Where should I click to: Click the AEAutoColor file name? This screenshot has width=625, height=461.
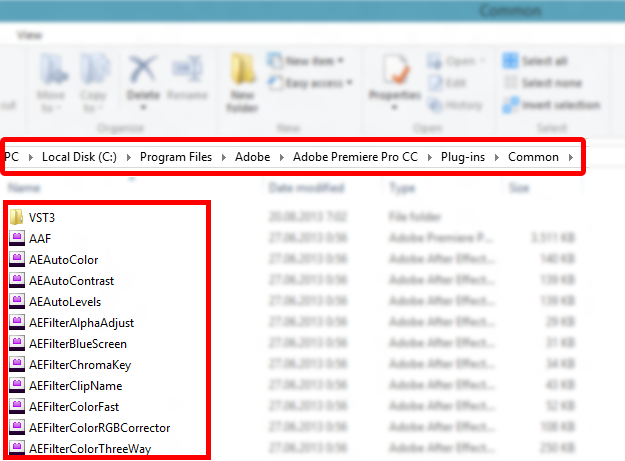click(x=63, y=260)
